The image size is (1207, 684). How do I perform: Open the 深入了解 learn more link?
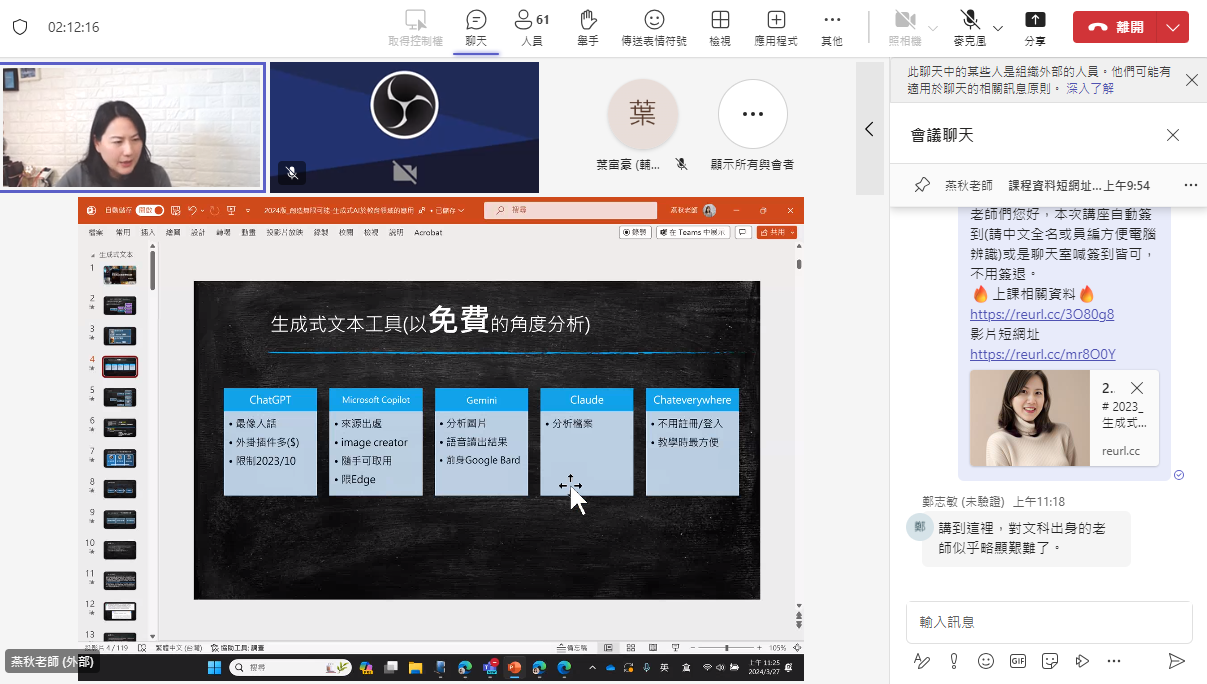tap(1090, 88)
